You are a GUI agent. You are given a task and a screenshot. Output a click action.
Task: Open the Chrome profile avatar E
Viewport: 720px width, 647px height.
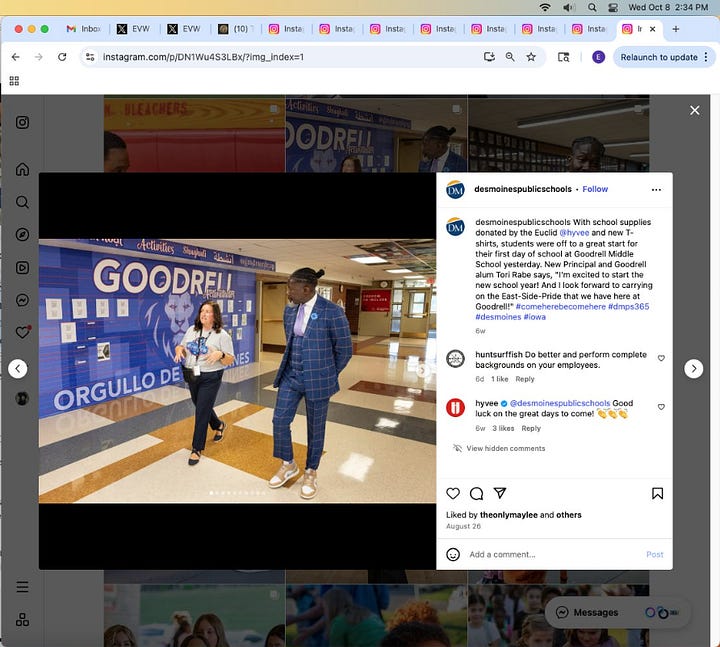[598, 57]
